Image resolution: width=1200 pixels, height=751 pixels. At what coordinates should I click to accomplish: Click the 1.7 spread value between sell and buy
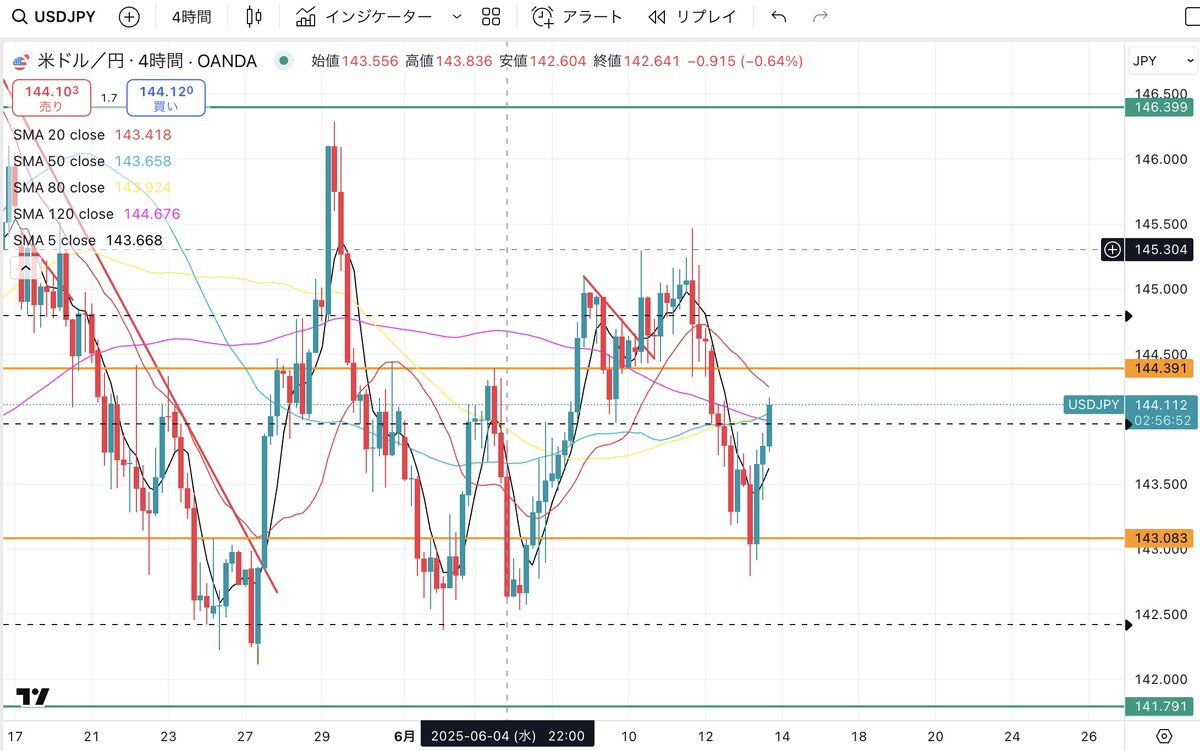coord(109,98)
